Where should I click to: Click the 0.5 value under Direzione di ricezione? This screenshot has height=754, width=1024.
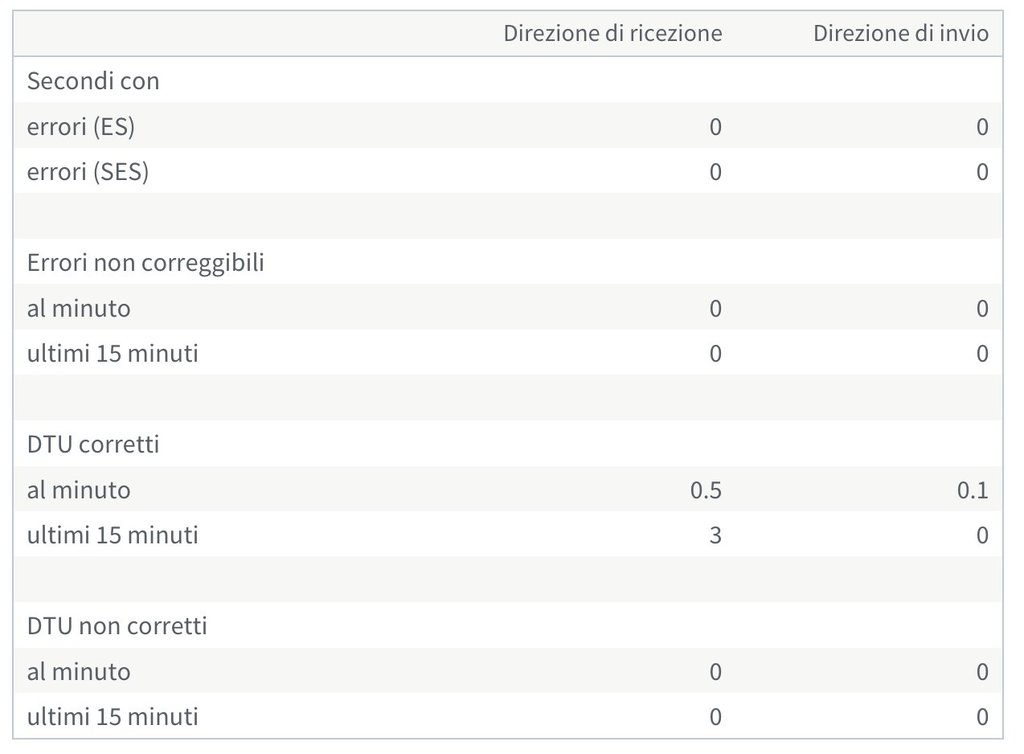pos(705,490)
